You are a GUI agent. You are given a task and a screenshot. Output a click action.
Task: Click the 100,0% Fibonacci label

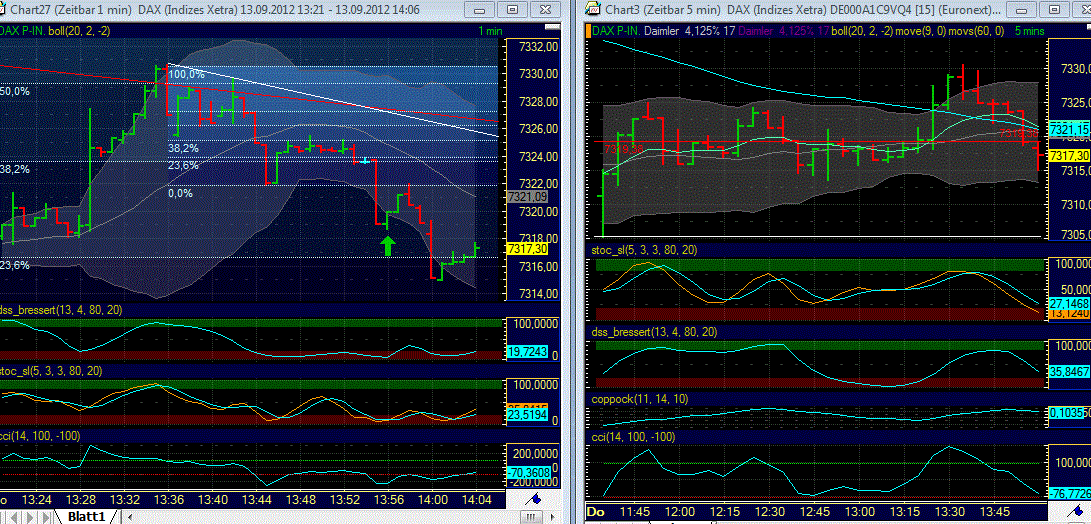[x=186, y=74]
